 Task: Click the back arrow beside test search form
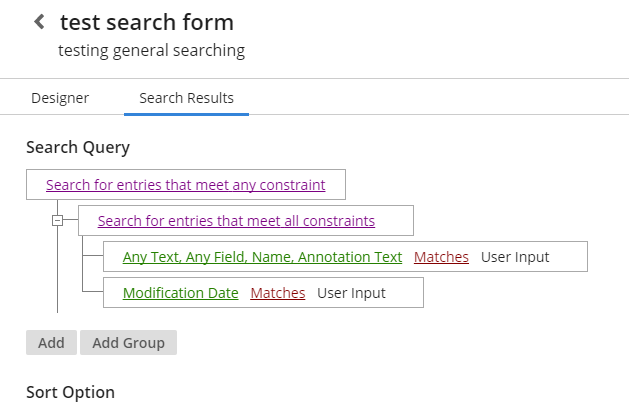(x=39, y=22)
